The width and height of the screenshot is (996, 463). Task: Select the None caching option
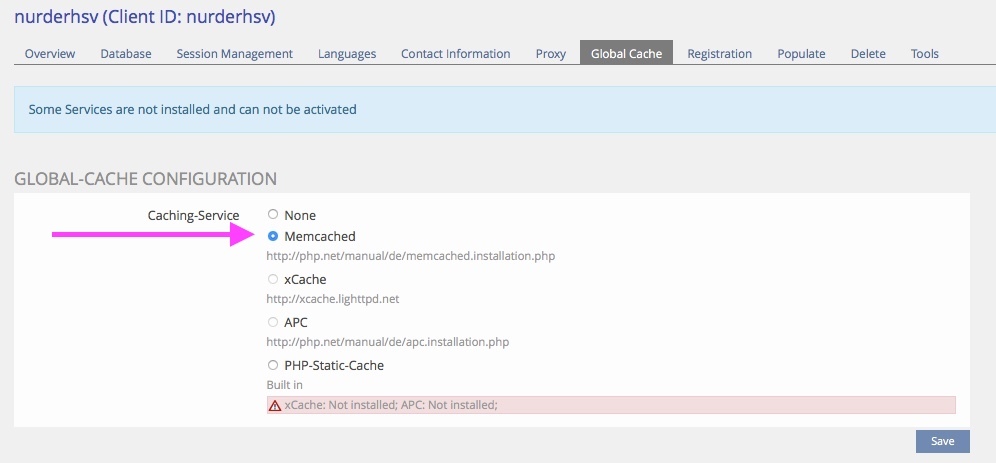coord(273,214)
